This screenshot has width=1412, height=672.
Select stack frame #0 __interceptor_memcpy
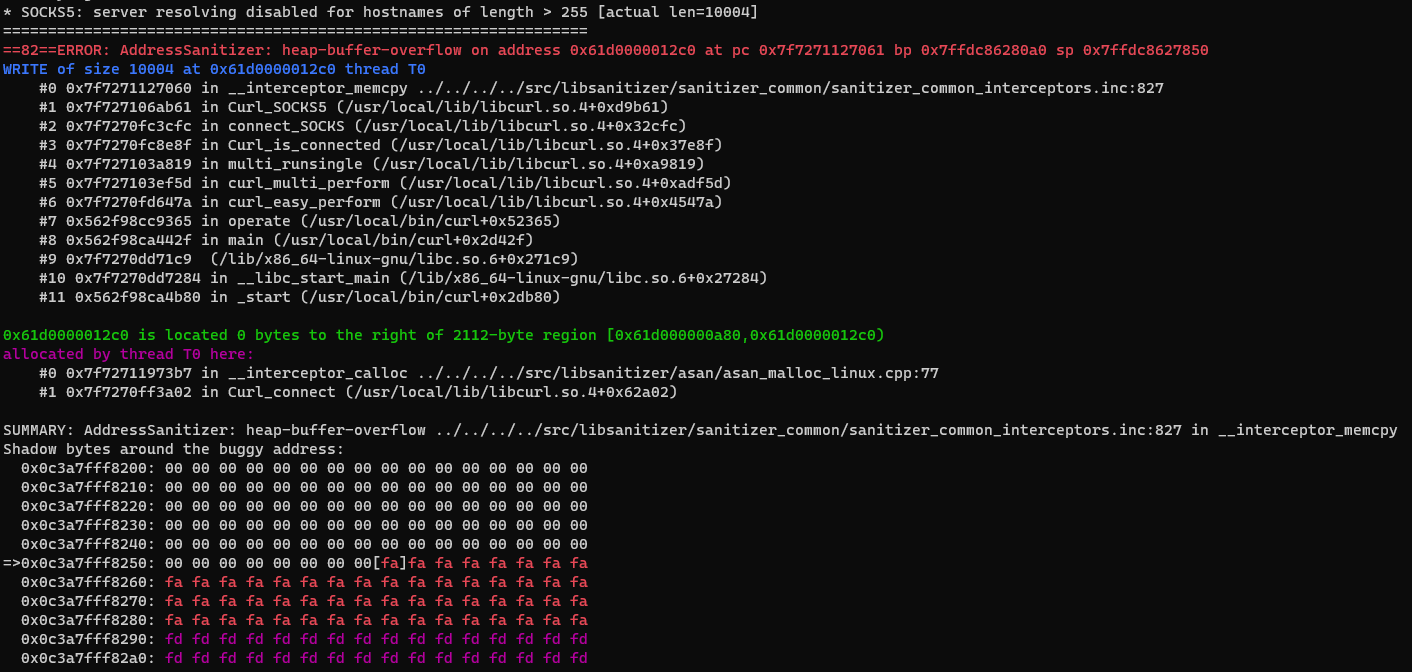coord(600,88)
